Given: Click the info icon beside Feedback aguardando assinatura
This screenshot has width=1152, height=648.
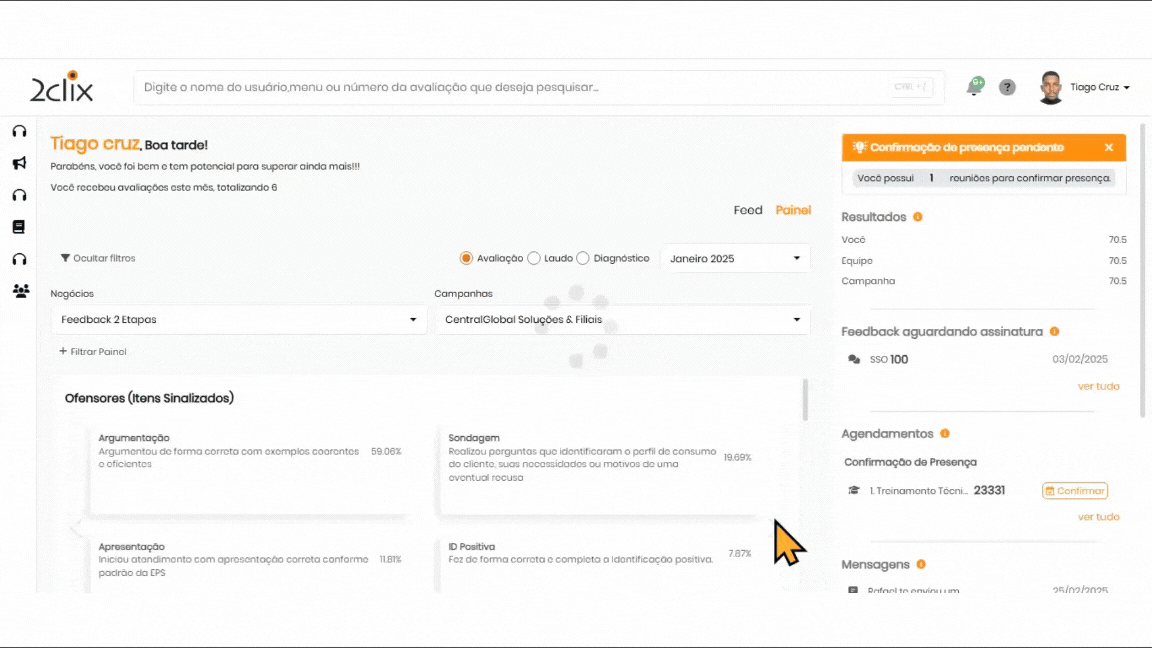Looking at the screenshot, I should [x=1054, y=331].
